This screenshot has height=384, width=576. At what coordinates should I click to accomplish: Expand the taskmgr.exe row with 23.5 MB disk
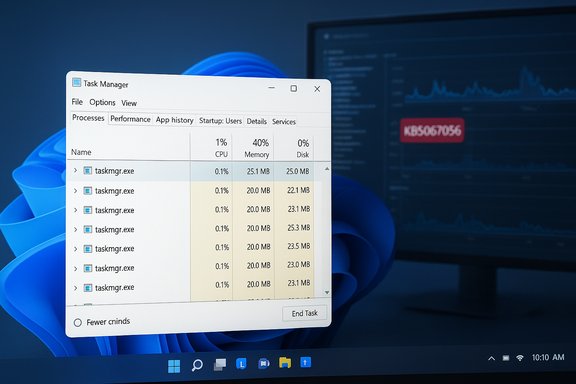pyautogui.click(x=75, y=249)
